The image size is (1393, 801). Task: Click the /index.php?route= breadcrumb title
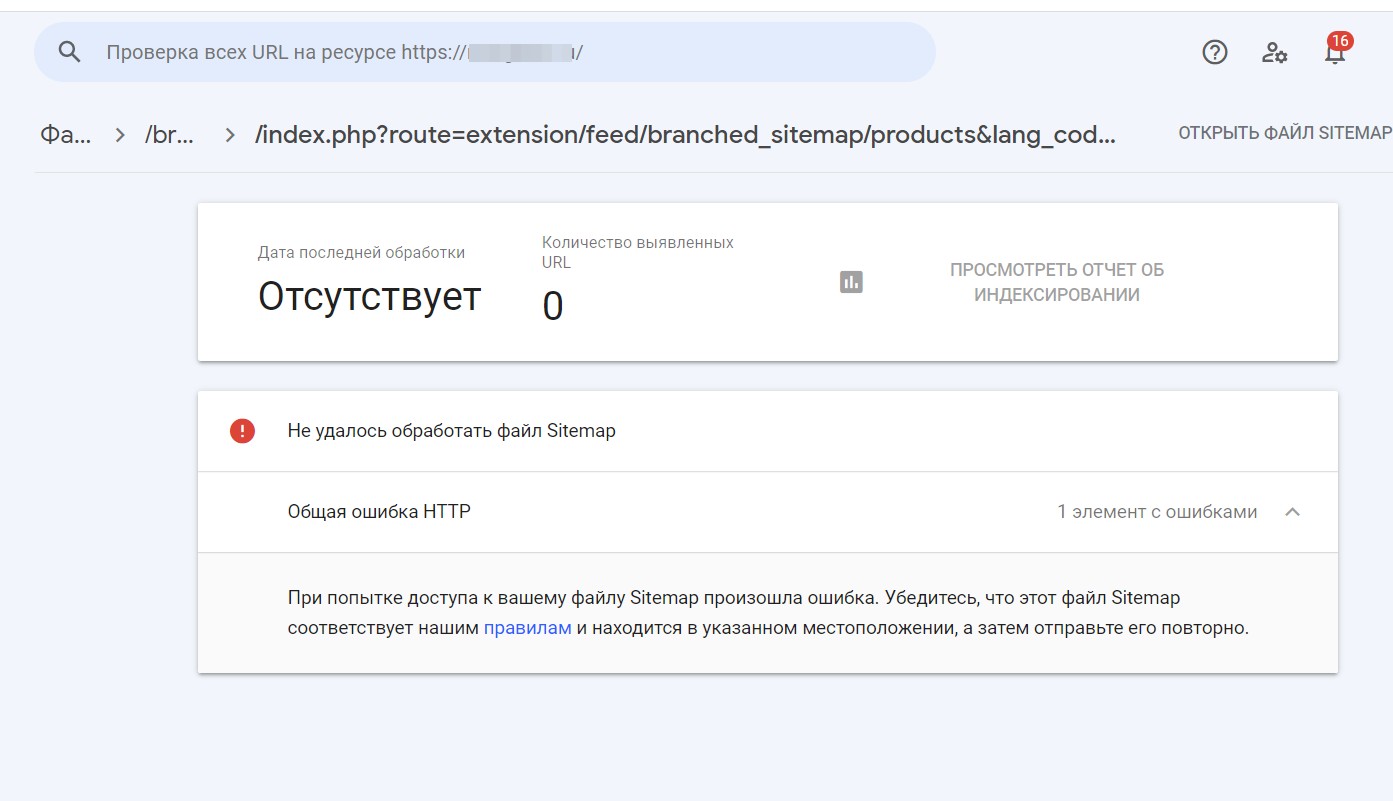pos(685,135)
